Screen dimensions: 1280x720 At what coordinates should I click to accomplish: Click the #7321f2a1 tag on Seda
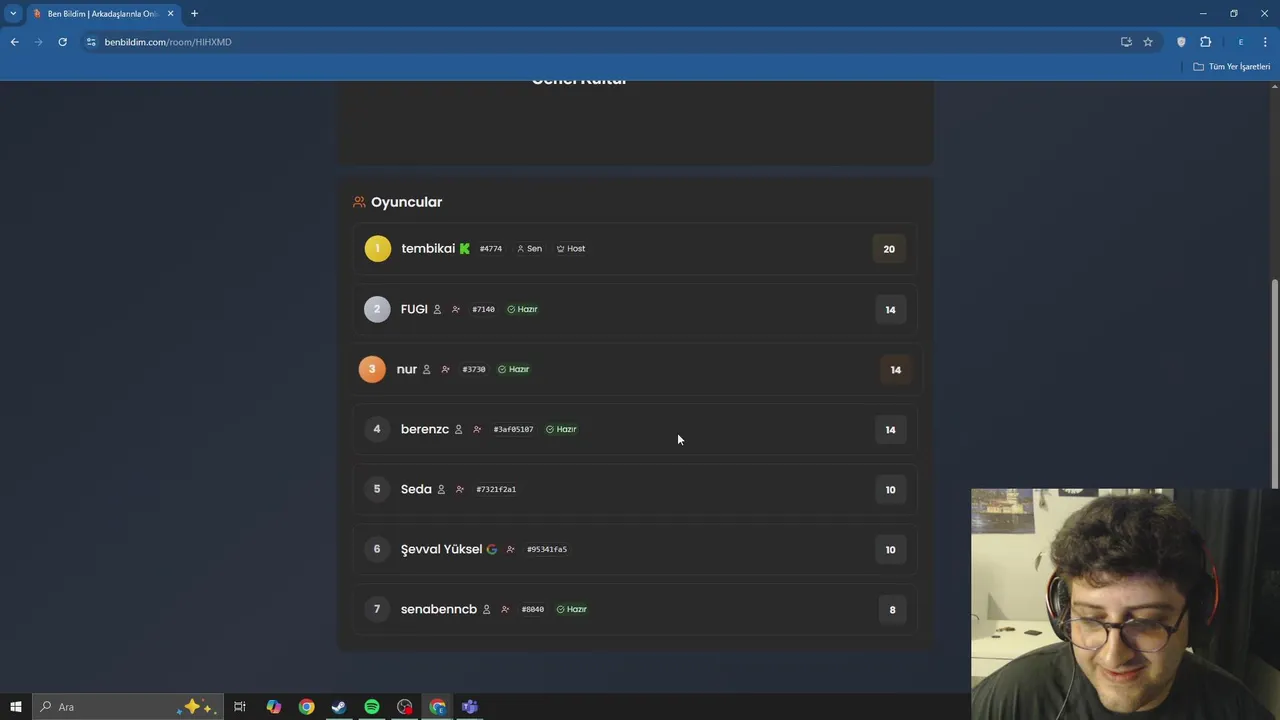[x=496, y=489]
